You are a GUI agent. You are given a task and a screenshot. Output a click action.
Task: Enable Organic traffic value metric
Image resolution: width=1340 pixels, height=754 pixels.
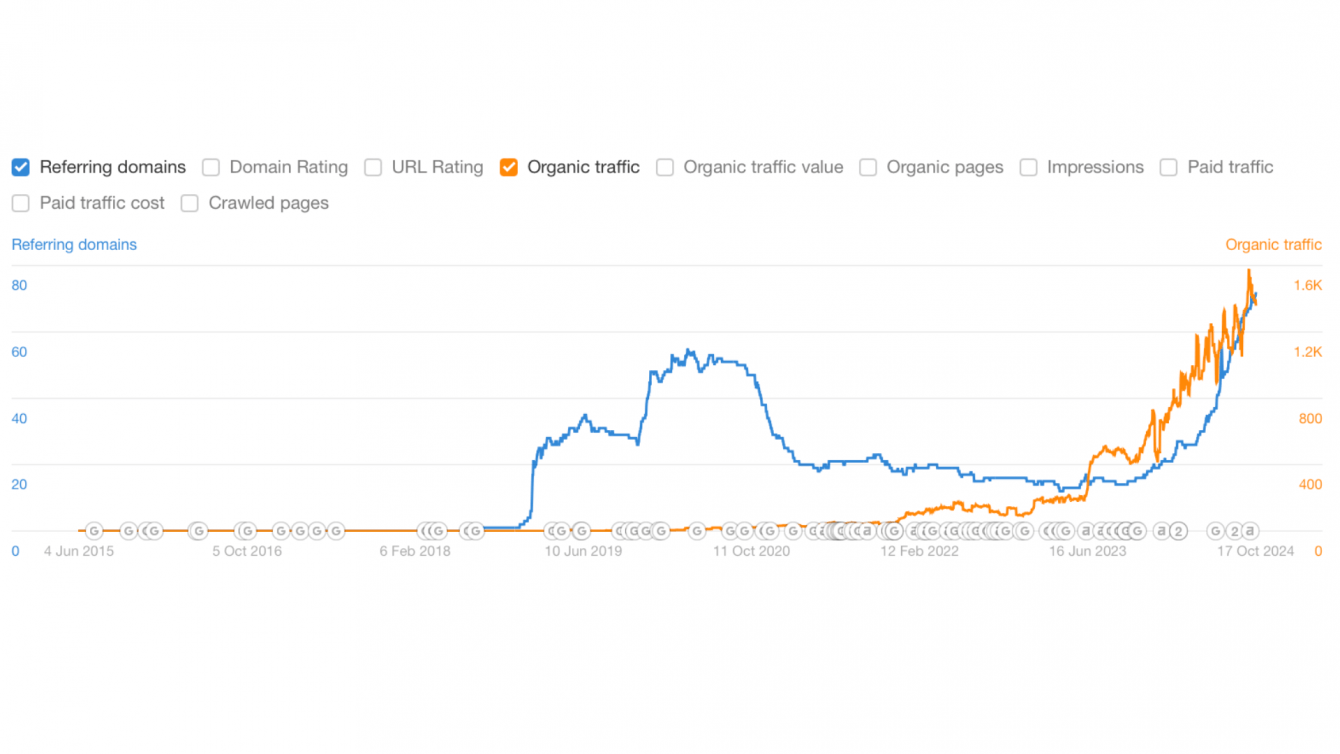[665, 167]
